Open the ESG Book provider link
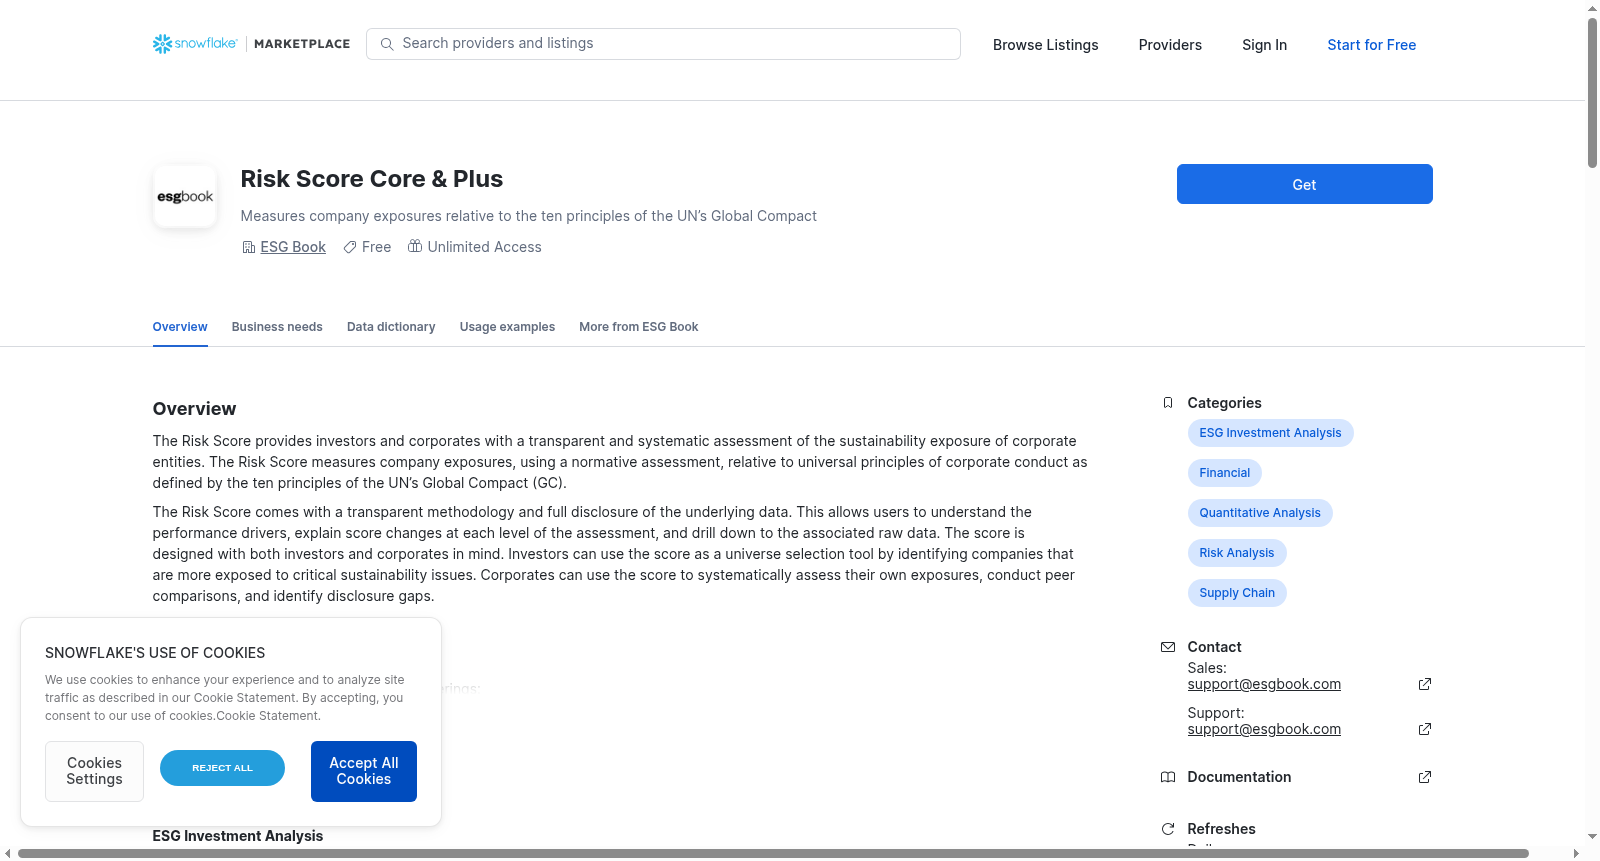Screen dimensions: 1600x861 pos(293,247)
